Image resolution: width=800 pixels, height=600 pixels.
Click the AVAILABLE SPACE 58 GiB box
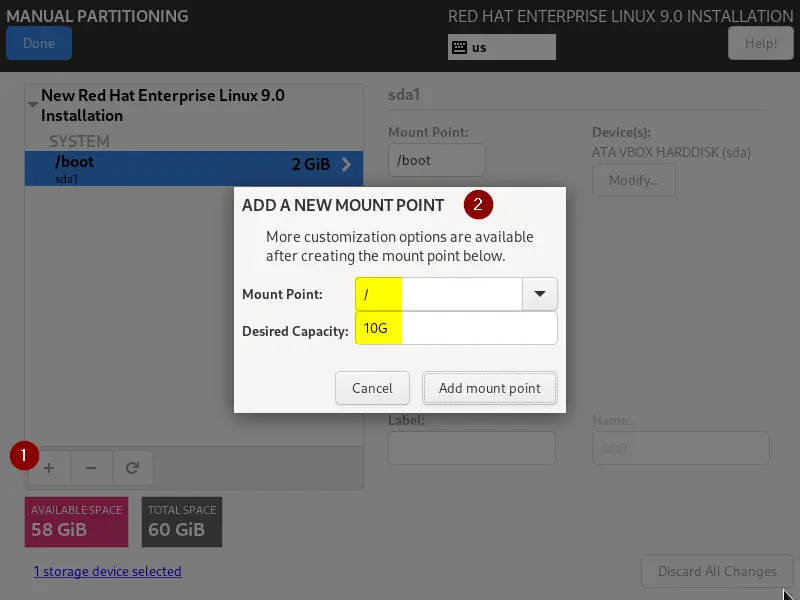pyautogui.click(x=77, y=522)
